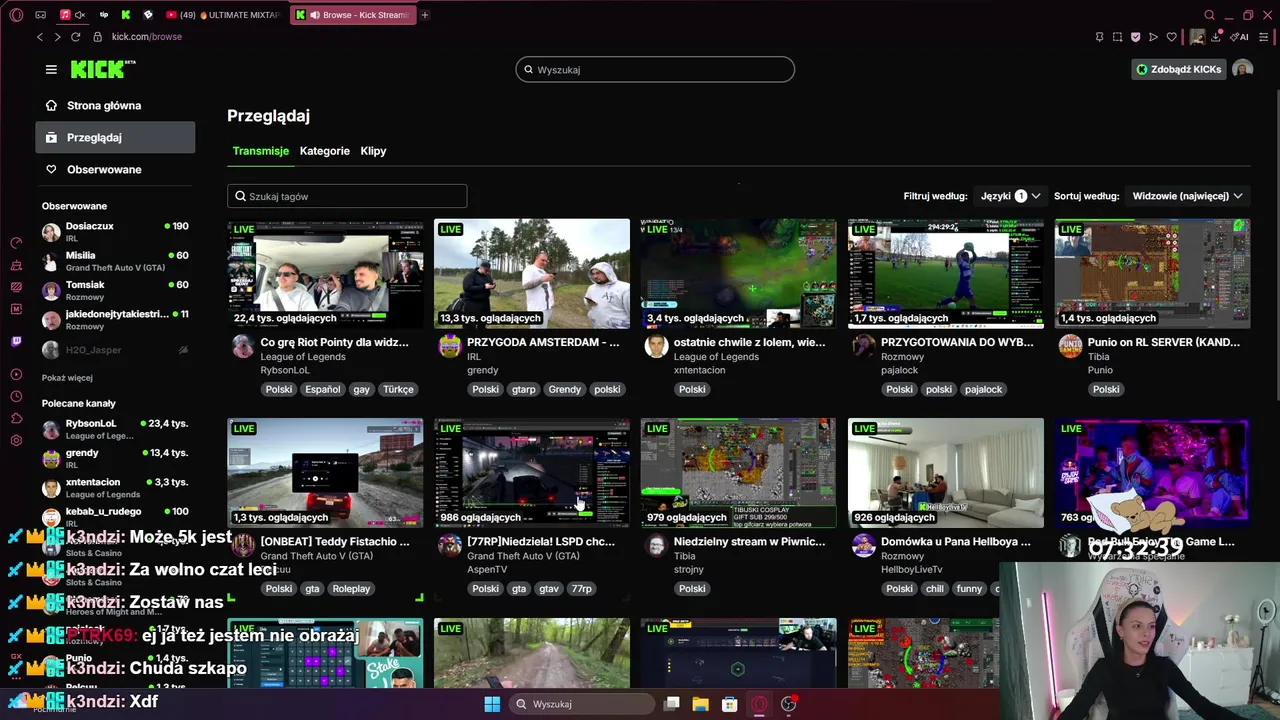The width and height of the screenshot is (1280, 720).
Task: Unmute the pinned music tab speaker icon
Action: 79,15
